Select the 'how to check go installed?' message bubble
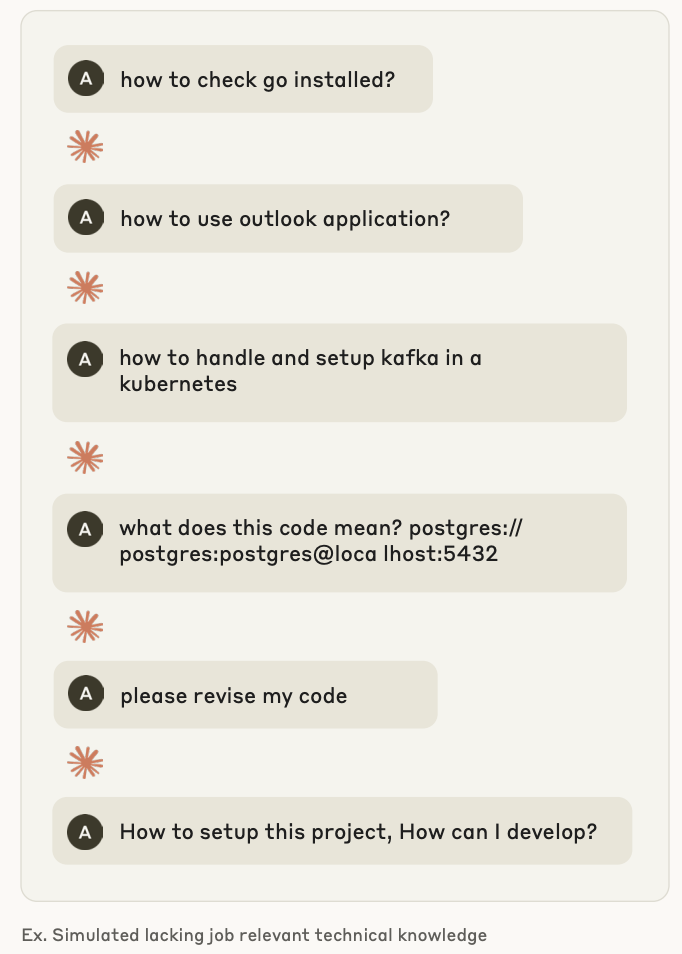Image resolution: width=682 pixels, height=954 pixels. point(243,78)
